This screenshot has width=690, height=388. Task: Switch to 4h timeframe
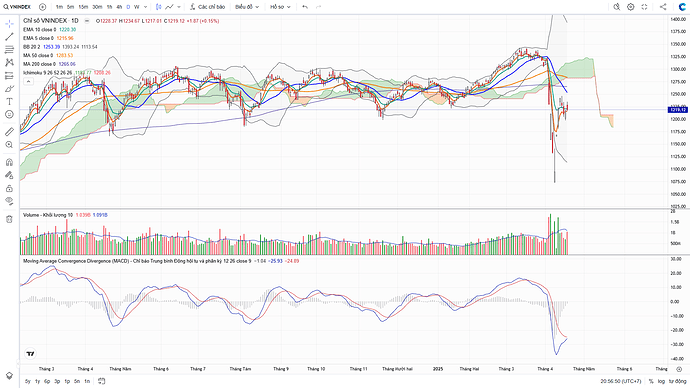119,7
